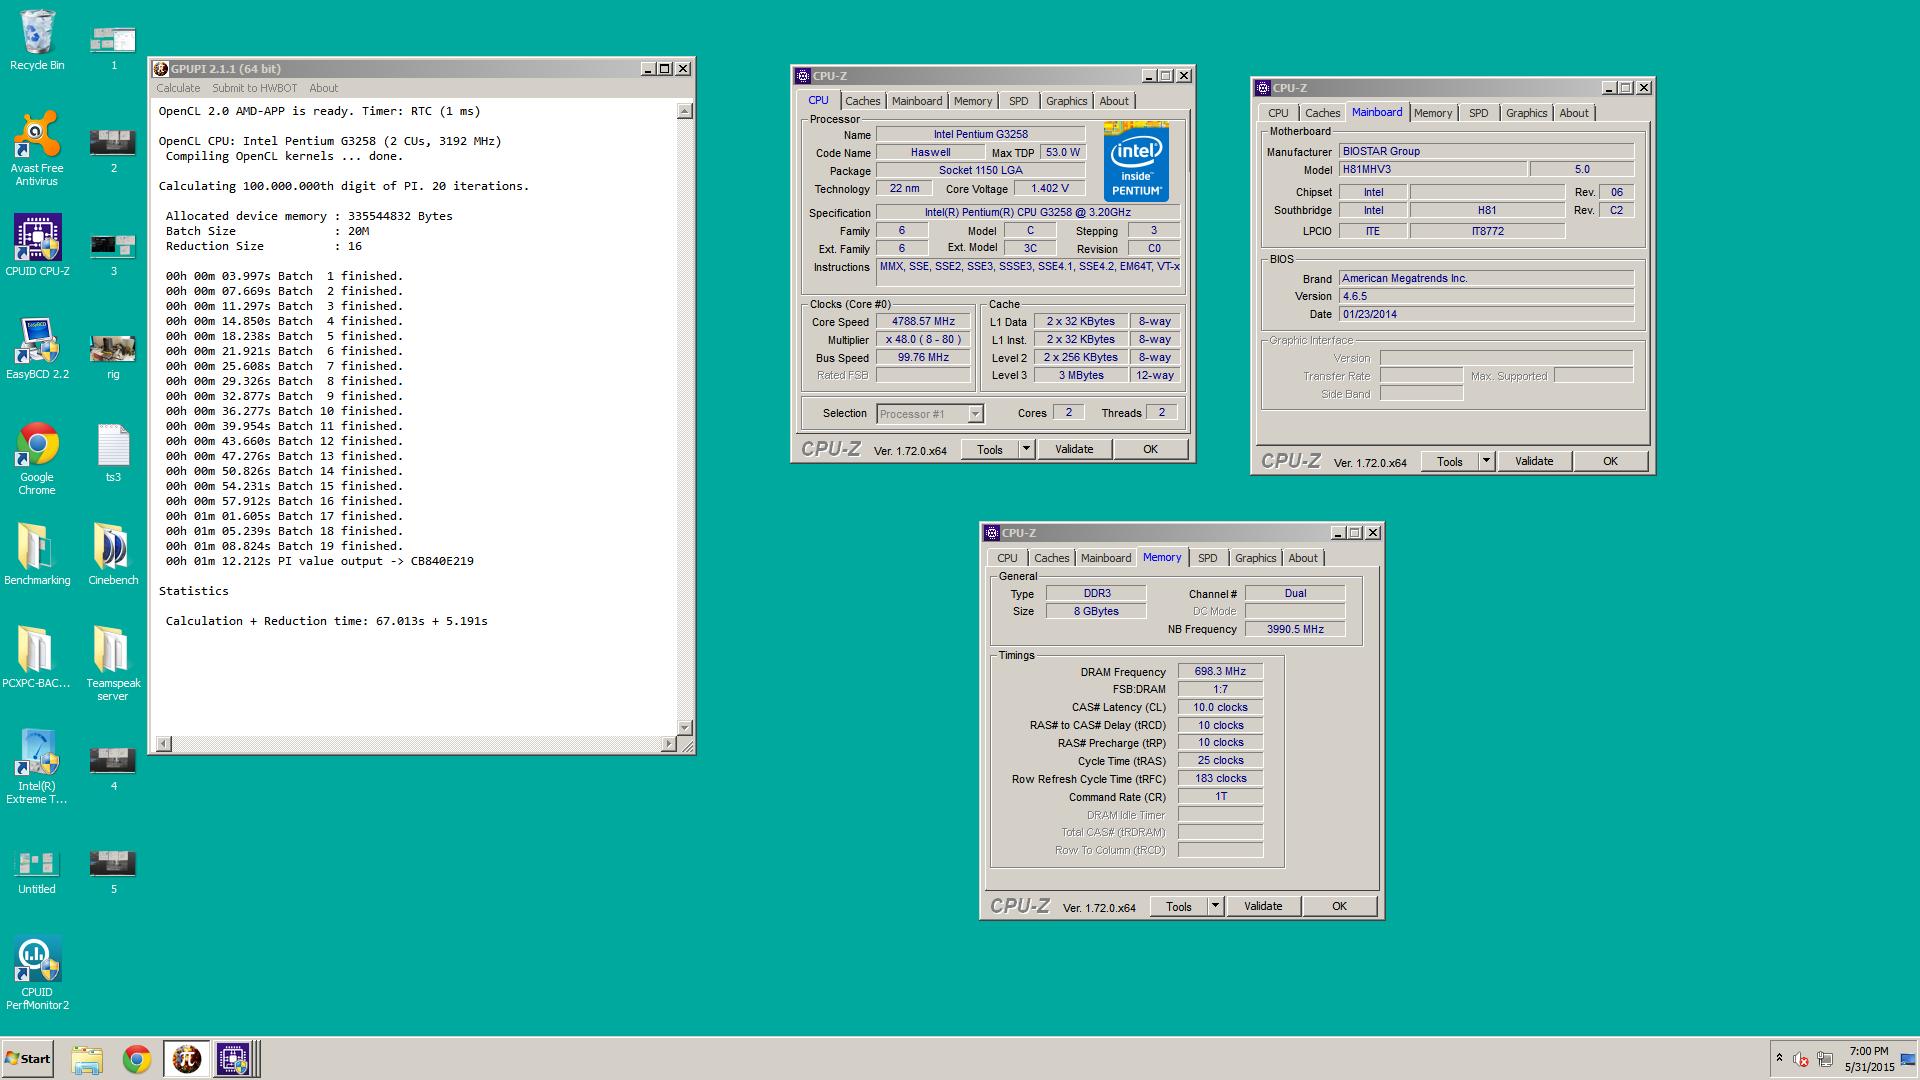Click OK in Memory window

click(x=1339, y=907)
